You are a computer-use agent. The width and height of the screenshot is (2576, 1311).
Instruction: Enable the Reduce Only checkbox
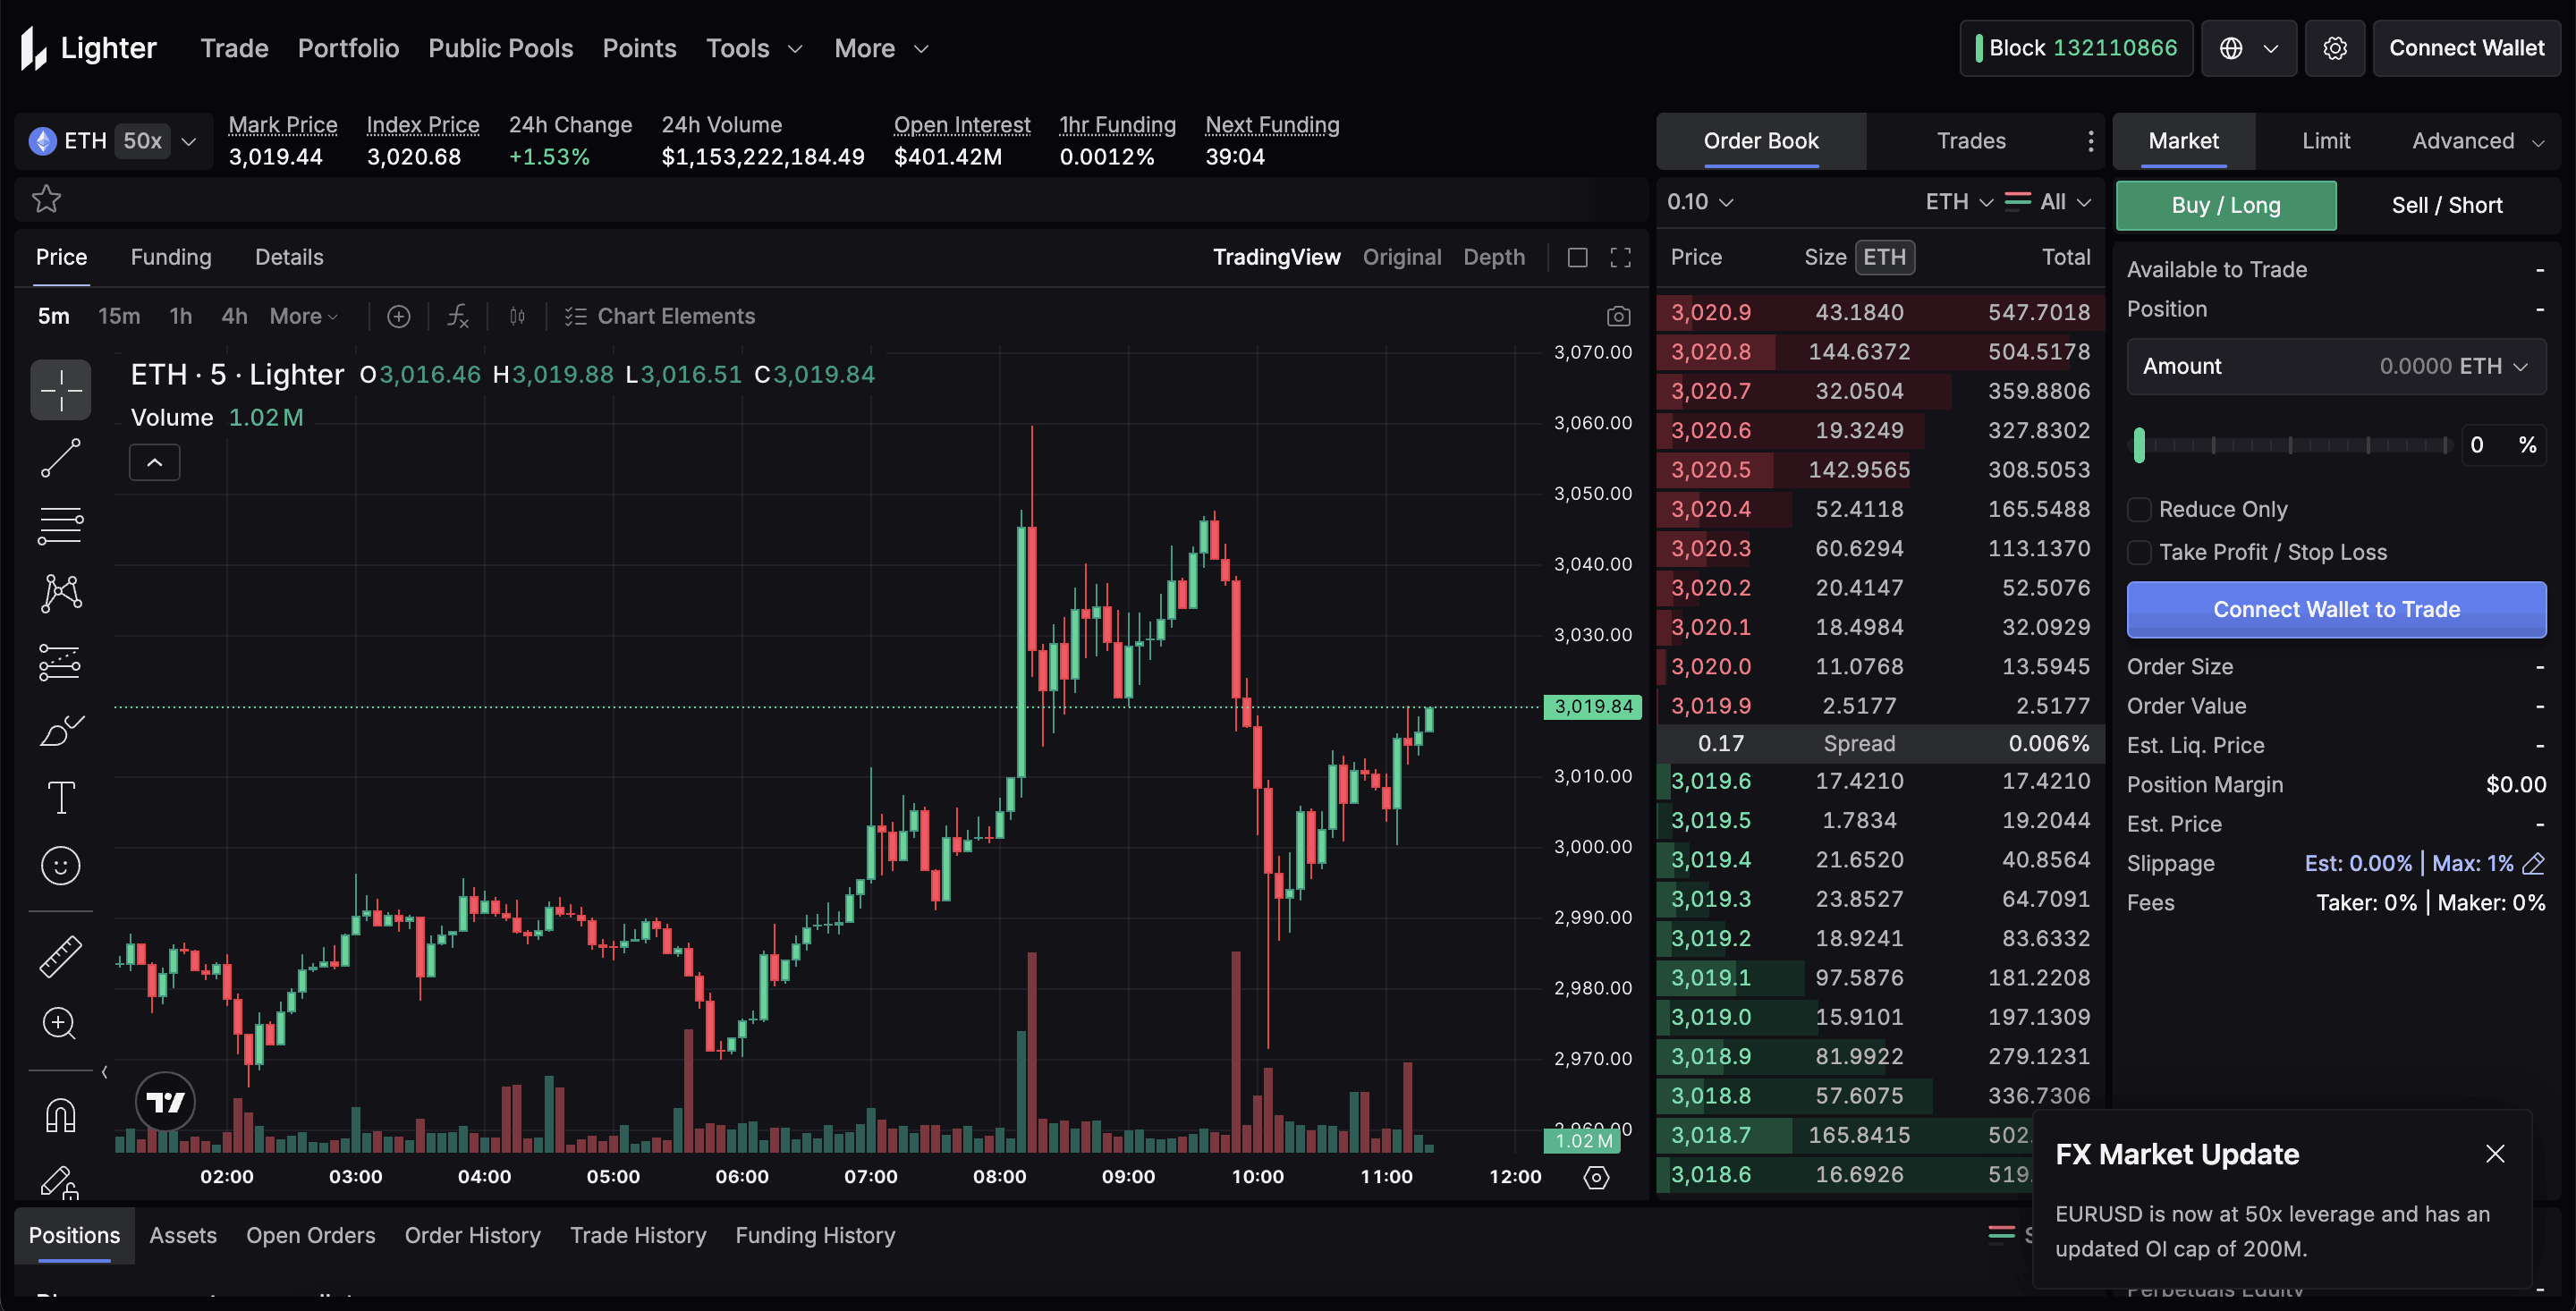[x=2139, y=509]
